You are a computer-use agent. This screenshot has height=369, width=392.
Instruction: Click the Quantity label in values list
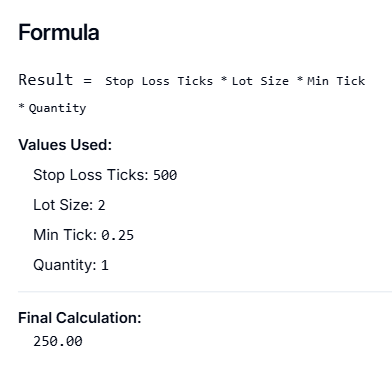65,265
